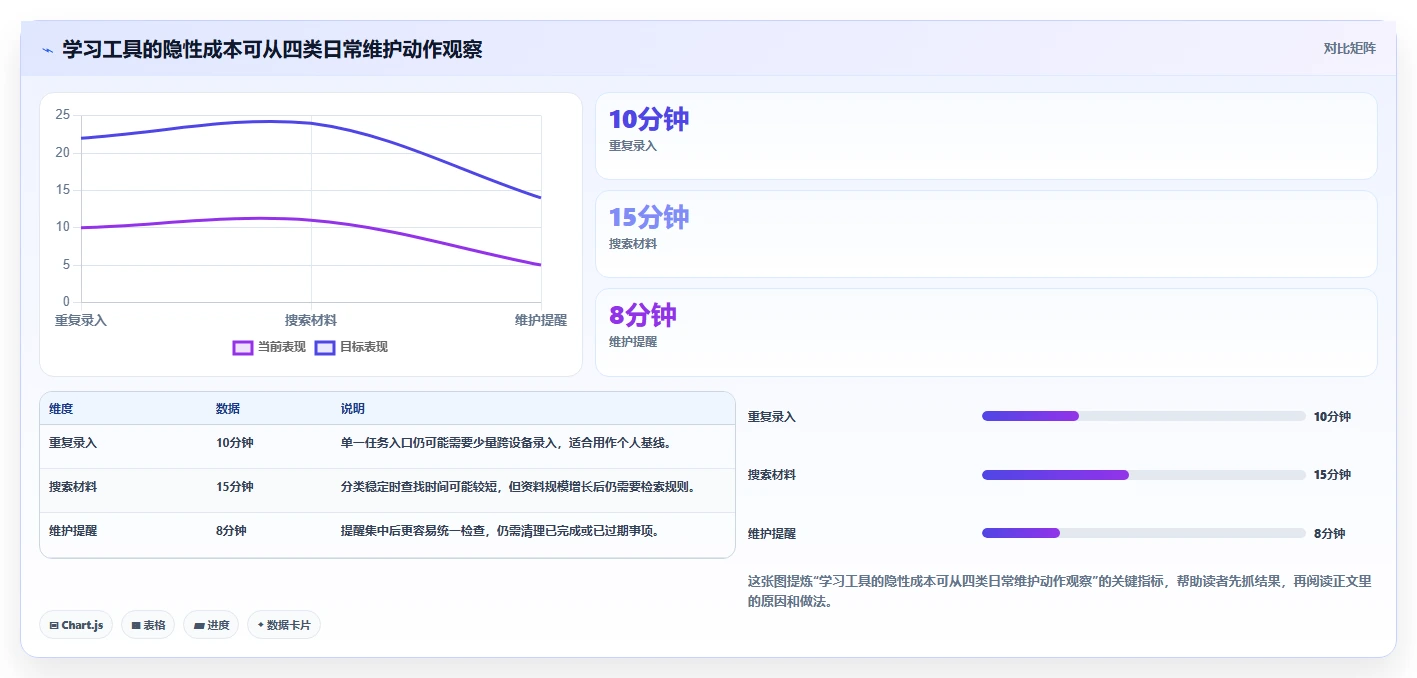Click the 重复录入 x-axis label on chart
This screenshot has width=1417, height=678.
tap(81, 320)
